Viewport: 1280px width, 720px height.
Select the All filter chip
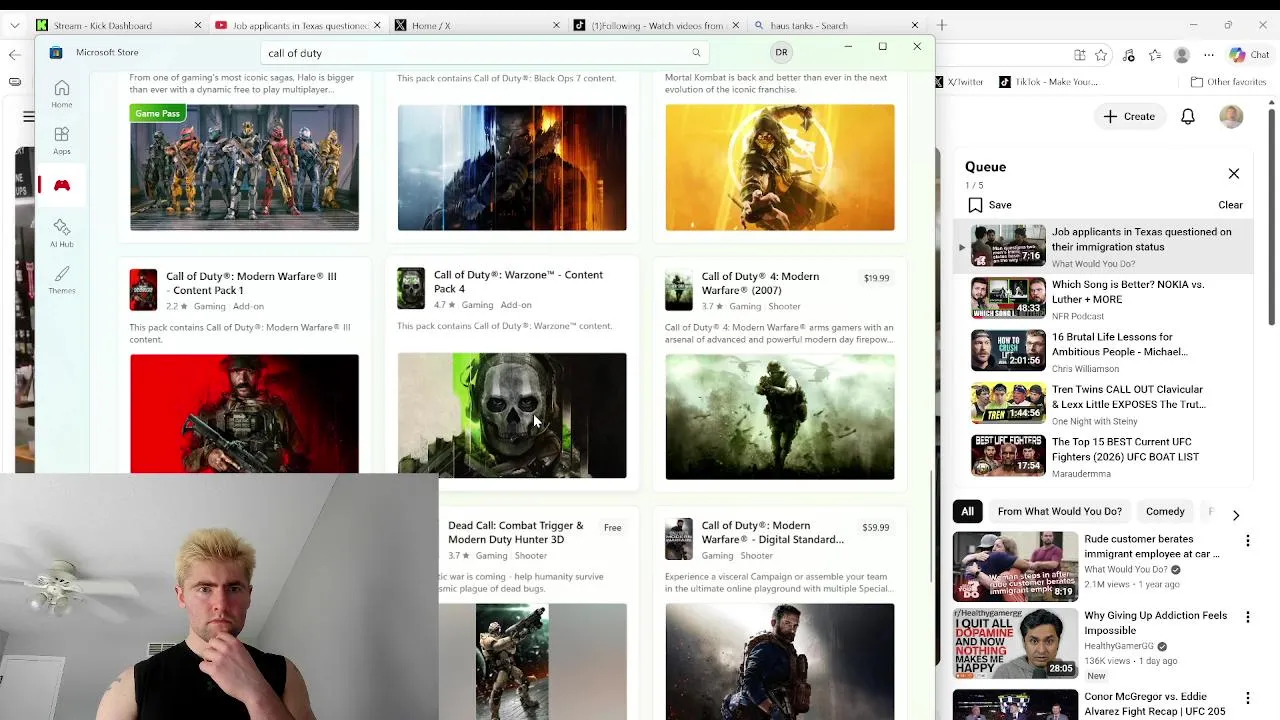(x=967, y=511)
